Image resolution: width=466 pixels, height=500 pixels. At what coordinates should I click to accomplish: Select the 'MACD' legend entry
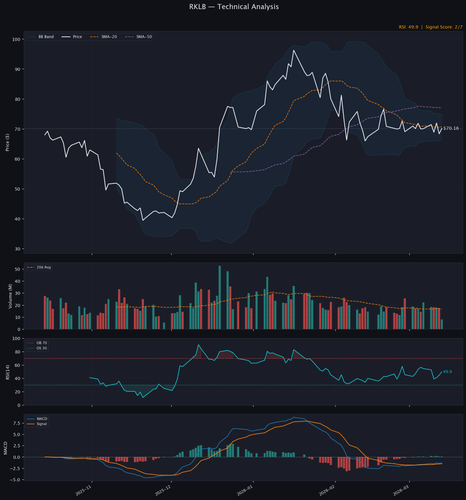click(x=37, y=419)
